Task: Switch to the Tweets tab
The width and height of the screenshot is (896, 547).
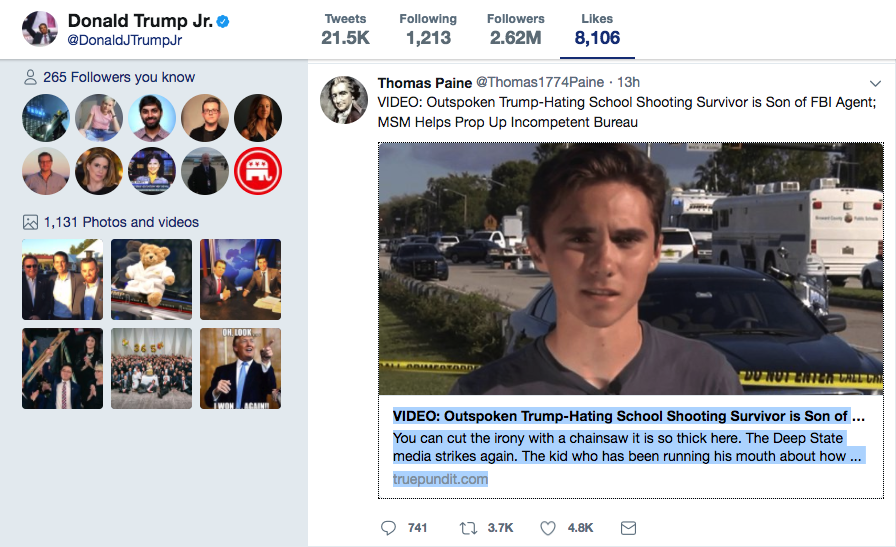Action: pyautogui.click(x=345, y=30)
